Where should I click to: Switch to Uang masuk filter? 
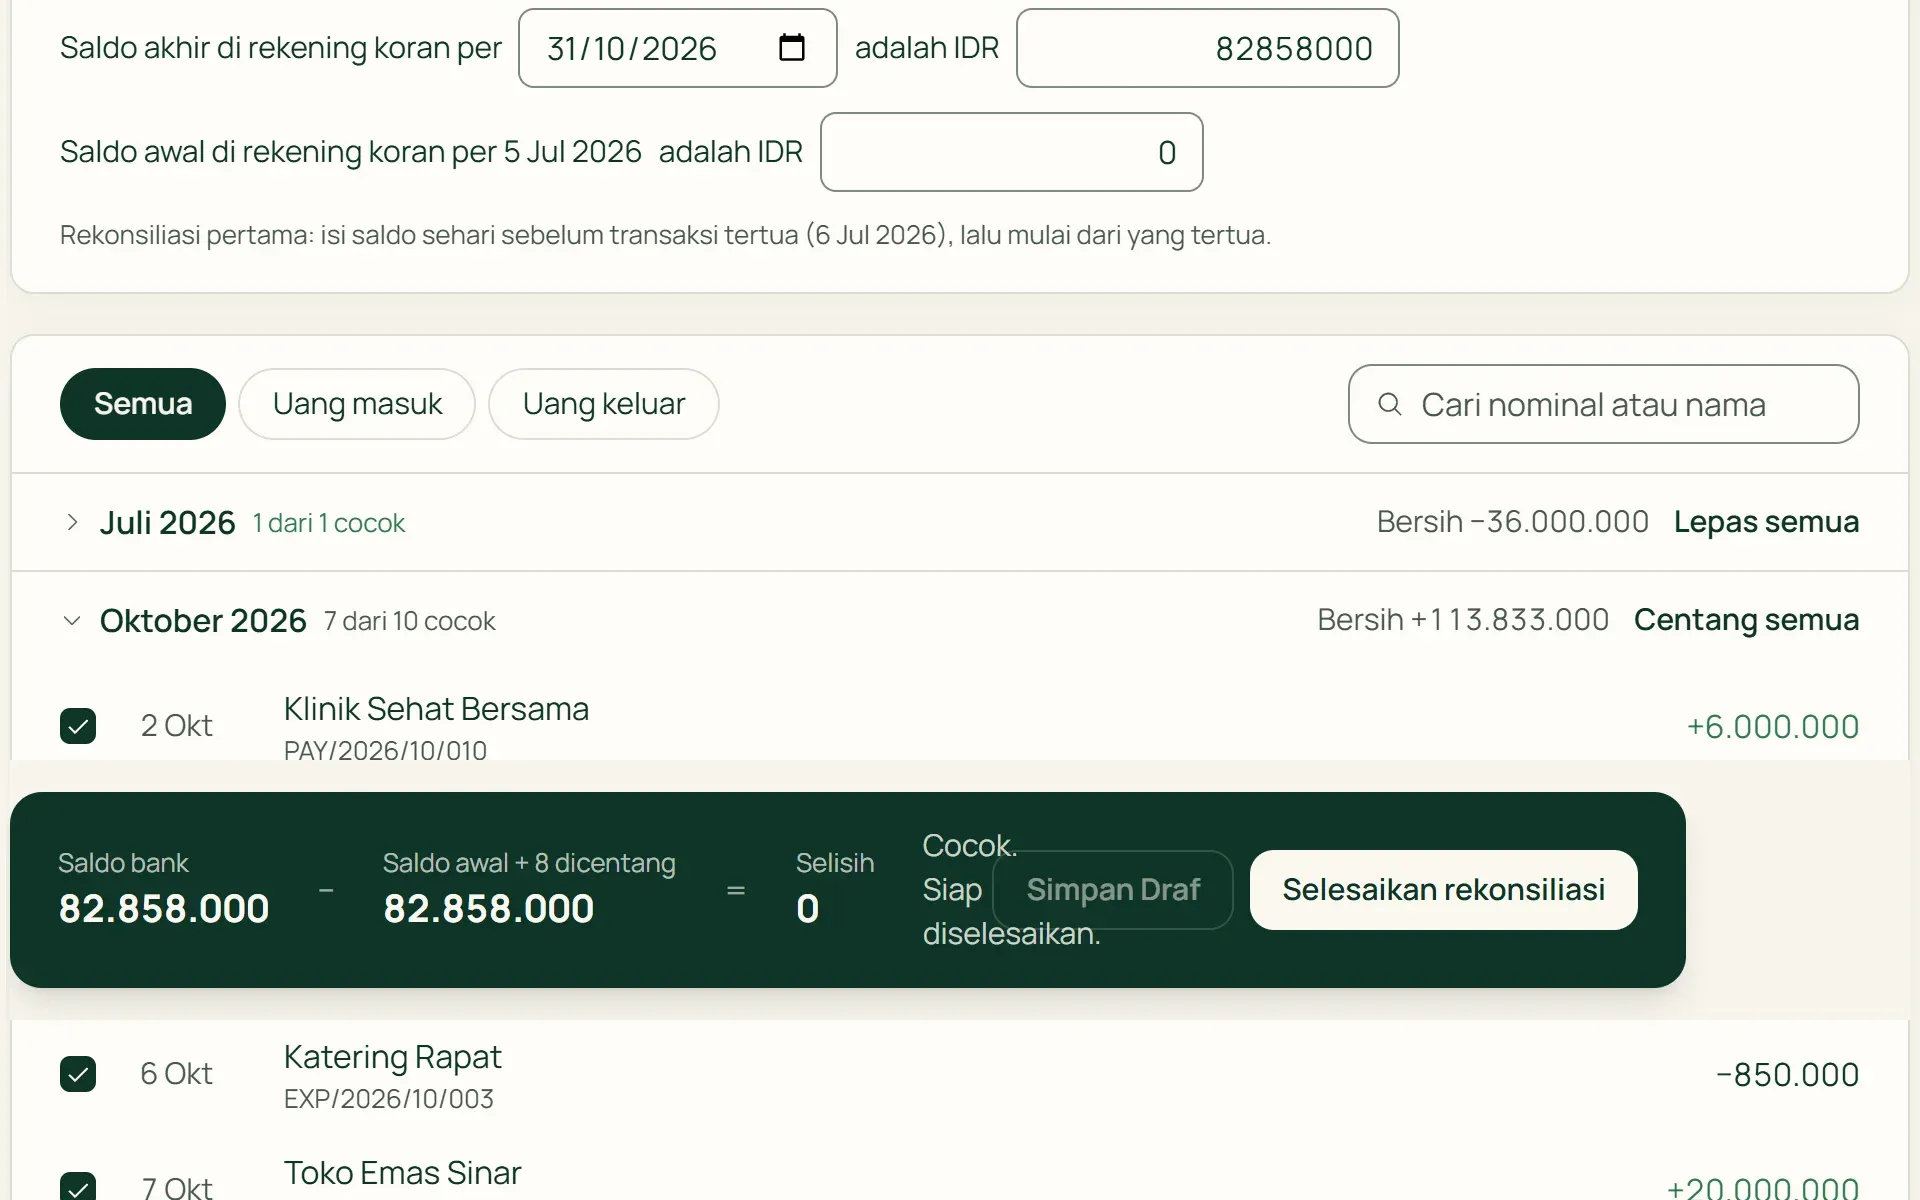click(x=357, y=404)
